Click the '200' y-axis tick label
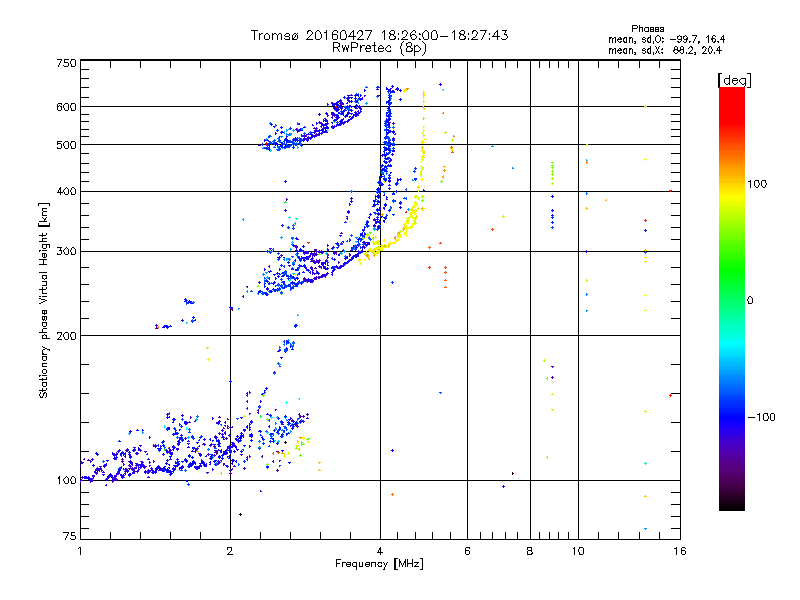This screenshot has height=600, width=800. 66,336
